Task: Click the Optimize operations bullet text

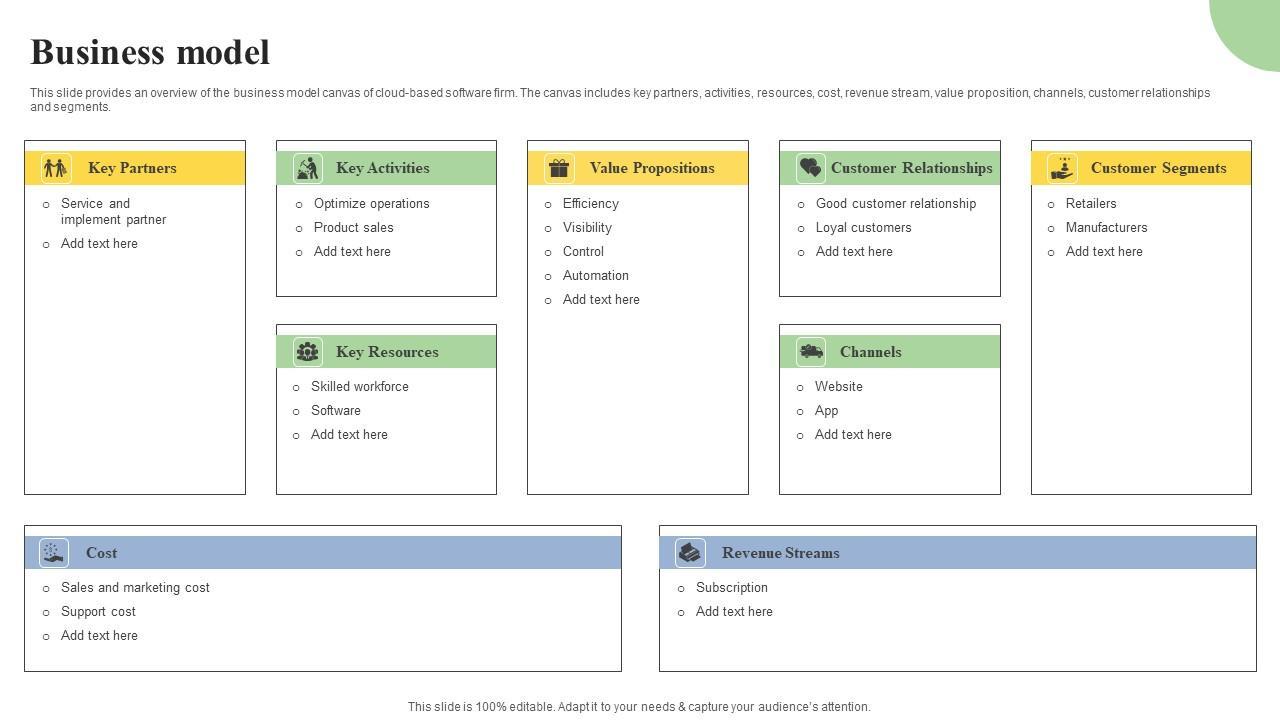Action: (x=371, y=204)
